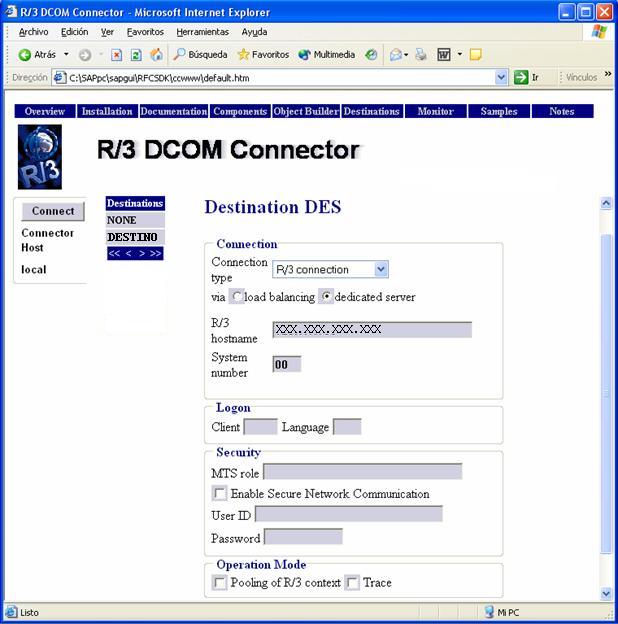Screen dimensions: 618x624
Task: Jump to first destination with <<
Action: tap(114, 254)
